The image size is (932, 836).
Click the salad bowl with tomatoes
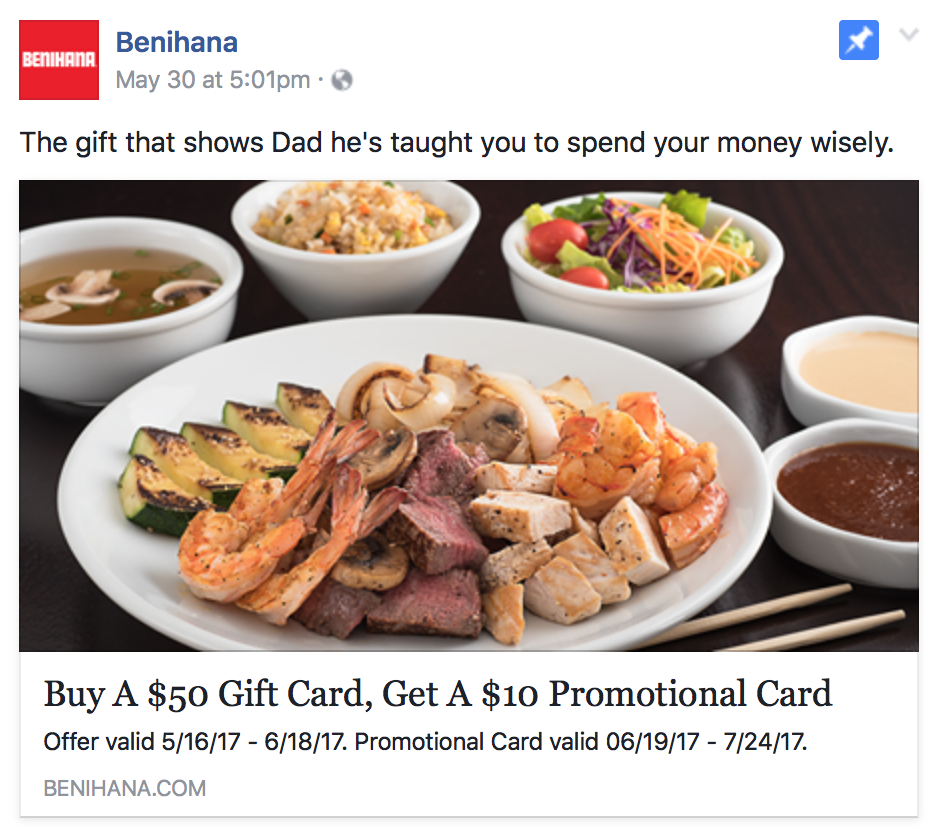[x=642, y=274]
